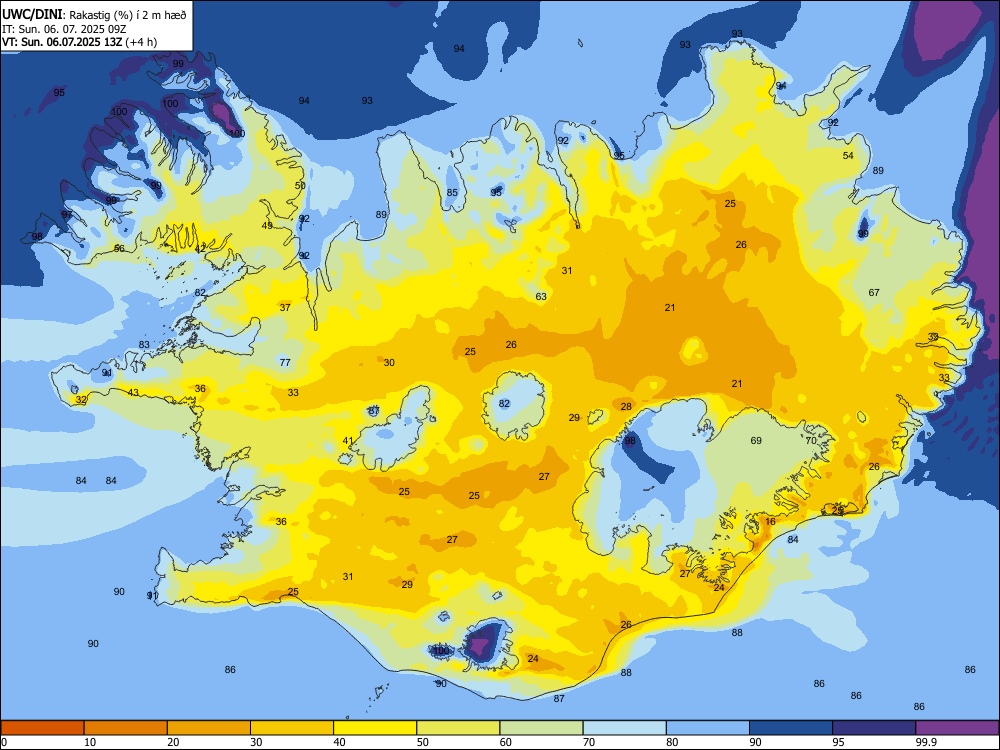Click the 77 value in western Iceland
The image size is (1000, 750).
click(285, 363)
